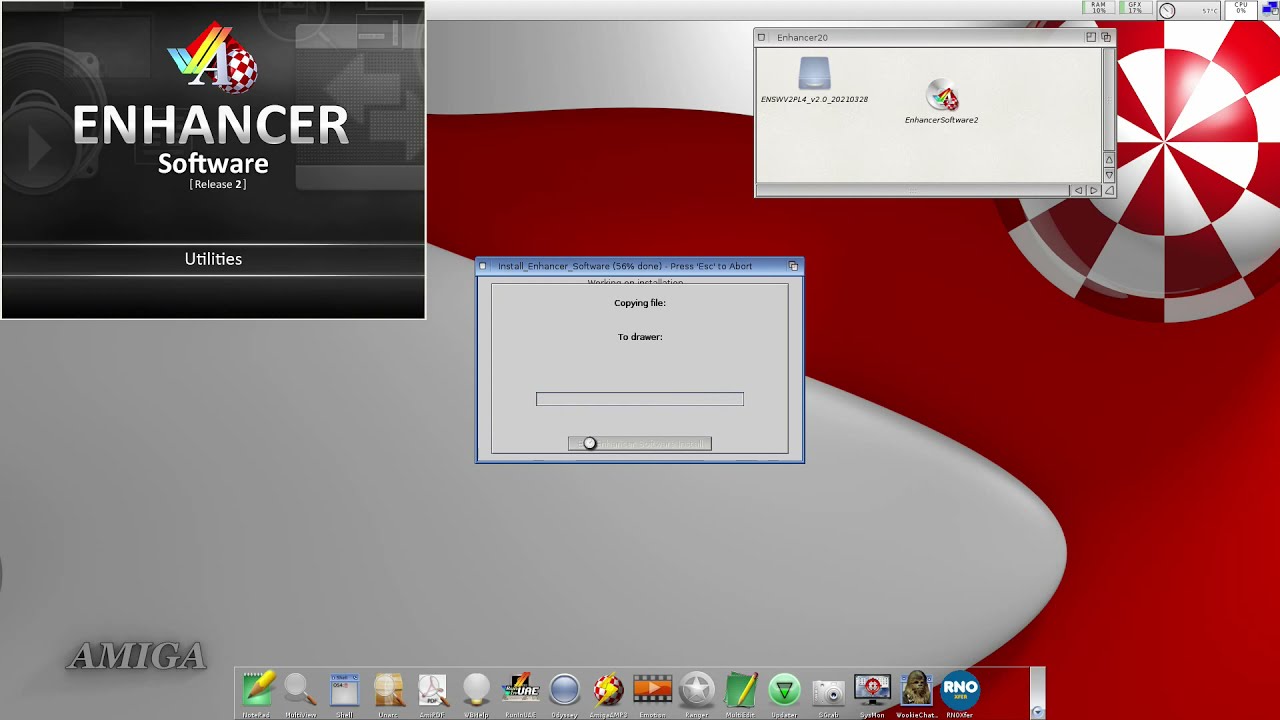Click Enhancer20 scroll right arrow
This screenshot has width=1280, height=720.
(1093, 190)
